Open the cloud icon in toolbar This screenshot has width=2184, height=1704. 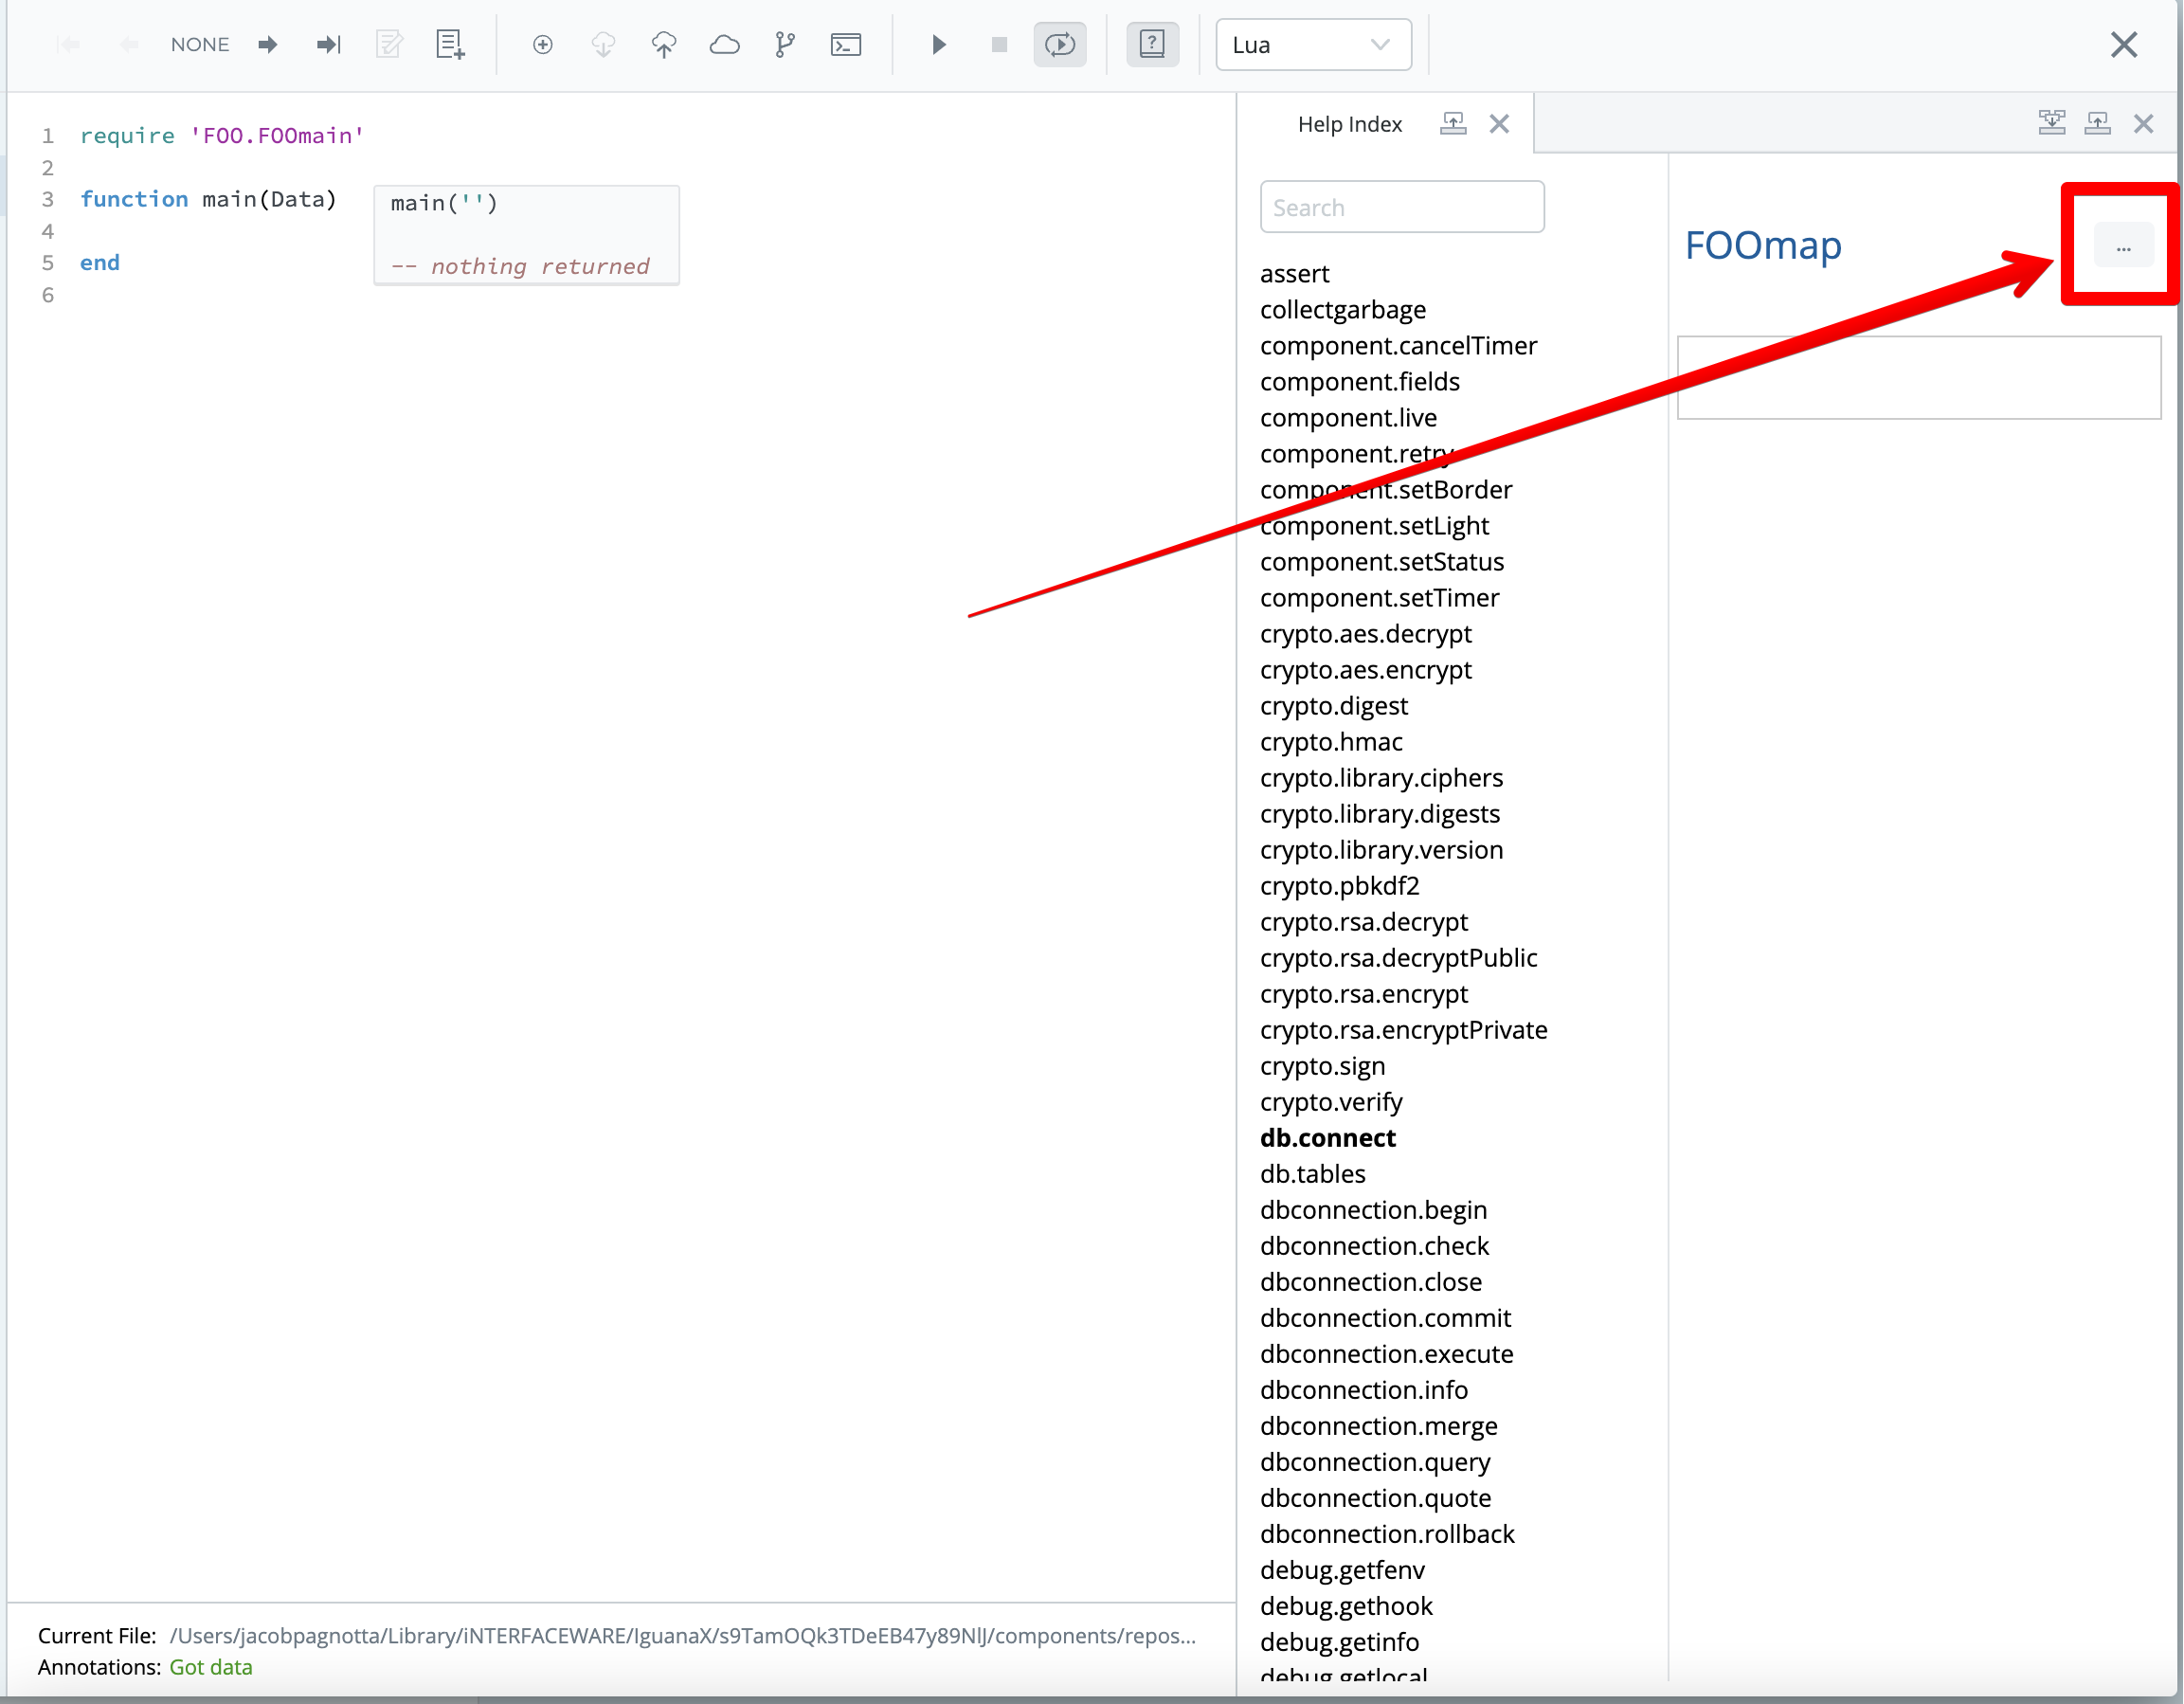[724, 45]
